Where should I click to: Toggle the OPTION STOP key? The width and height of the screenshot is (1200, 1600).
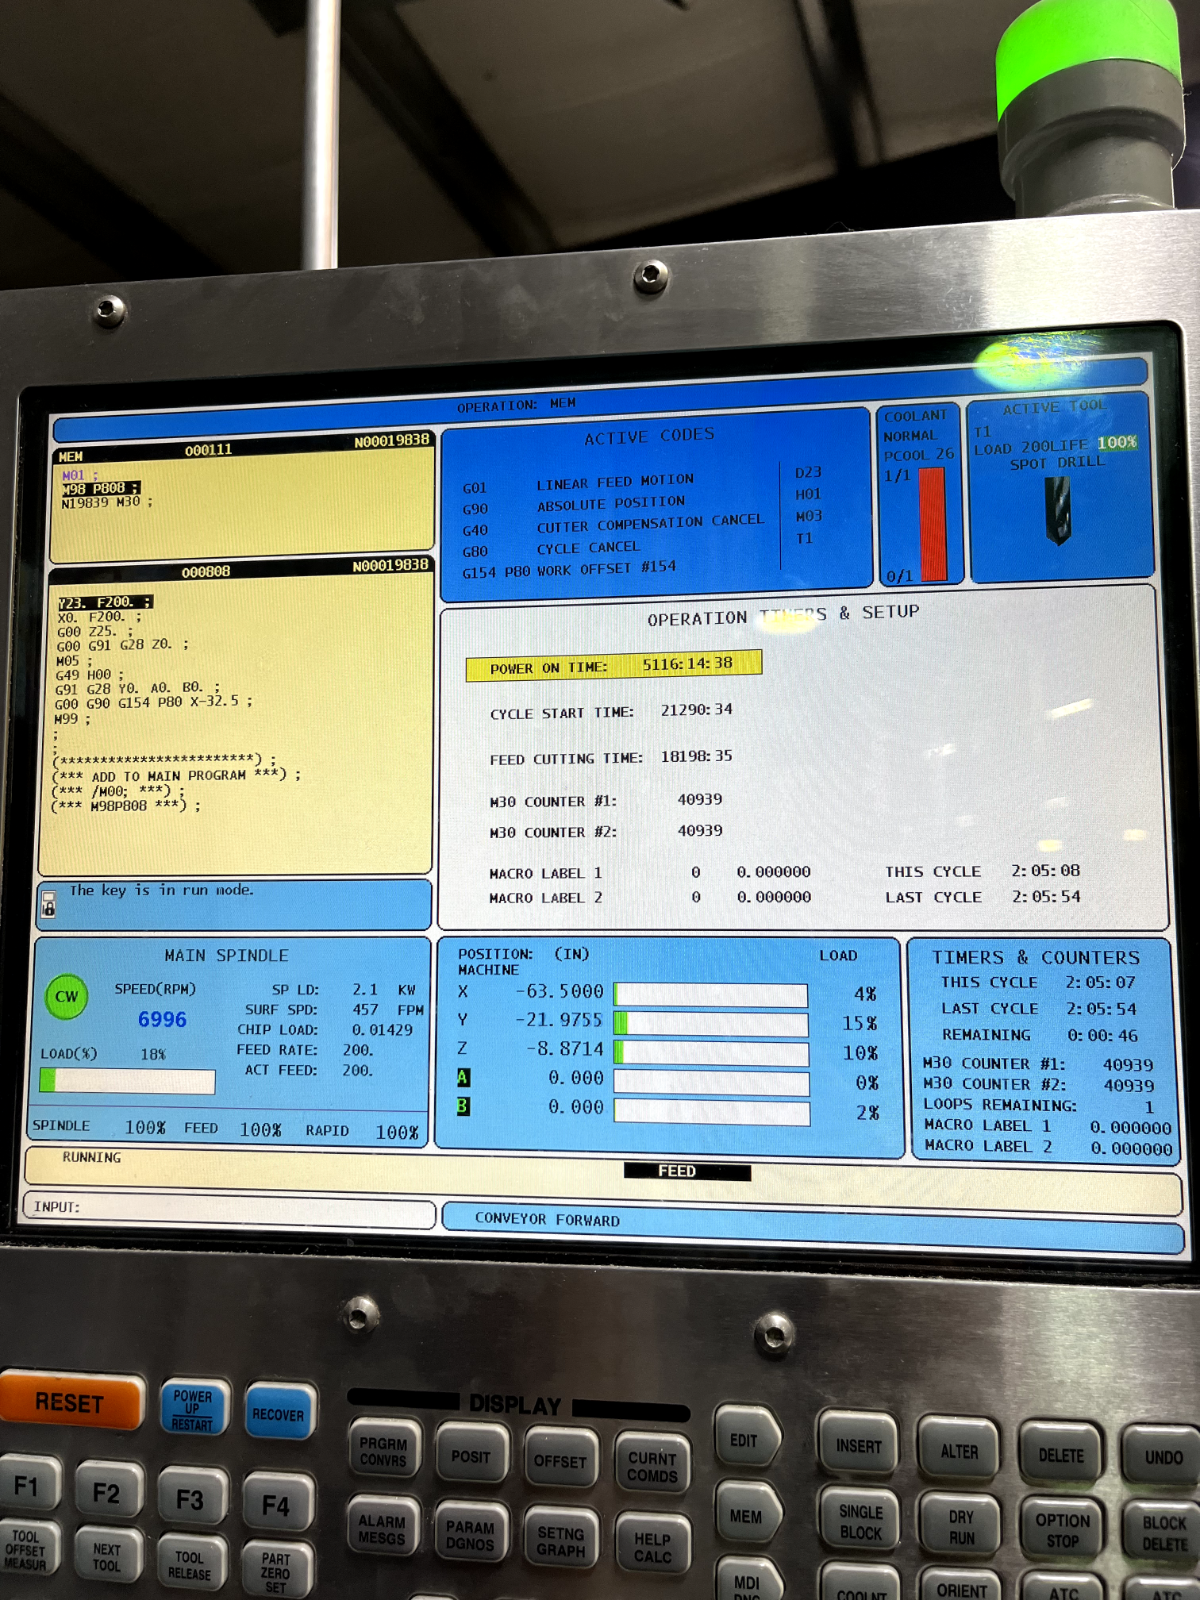tap(1062, 1530)
